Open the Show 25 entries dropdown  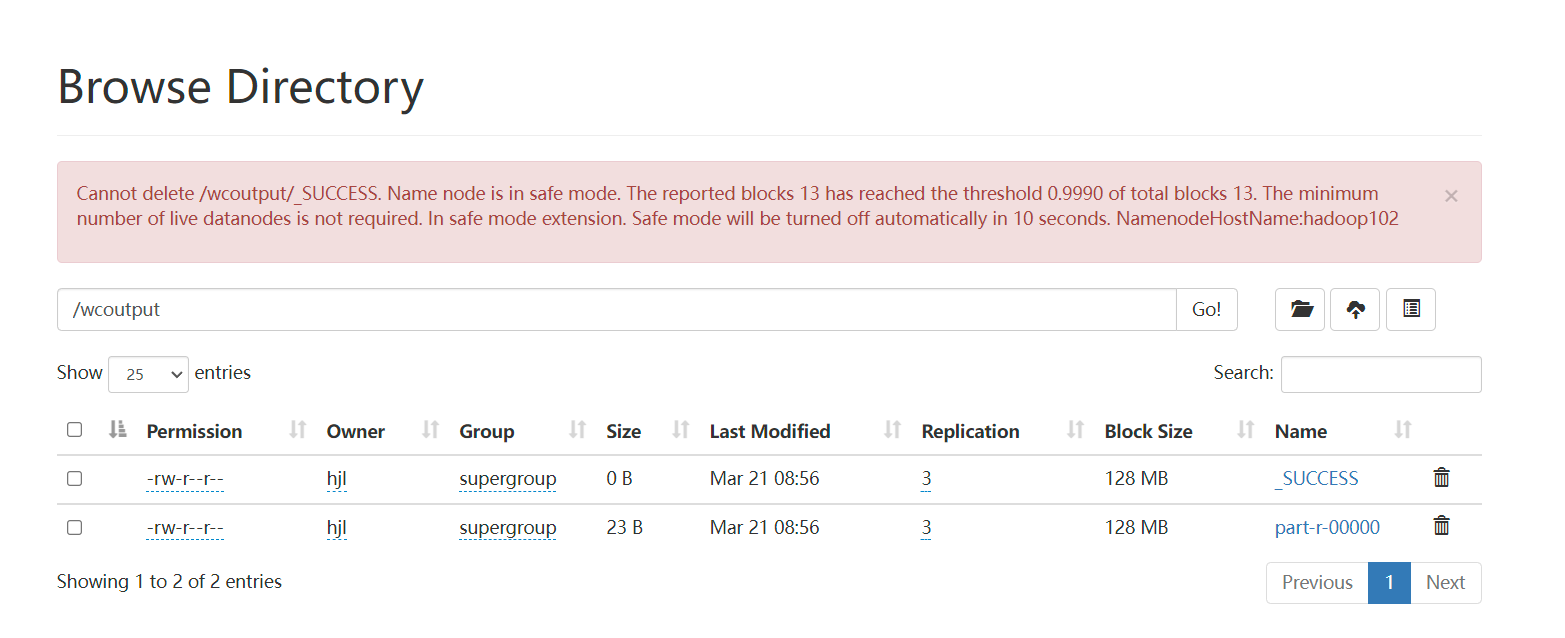click(x=148, y=373)
